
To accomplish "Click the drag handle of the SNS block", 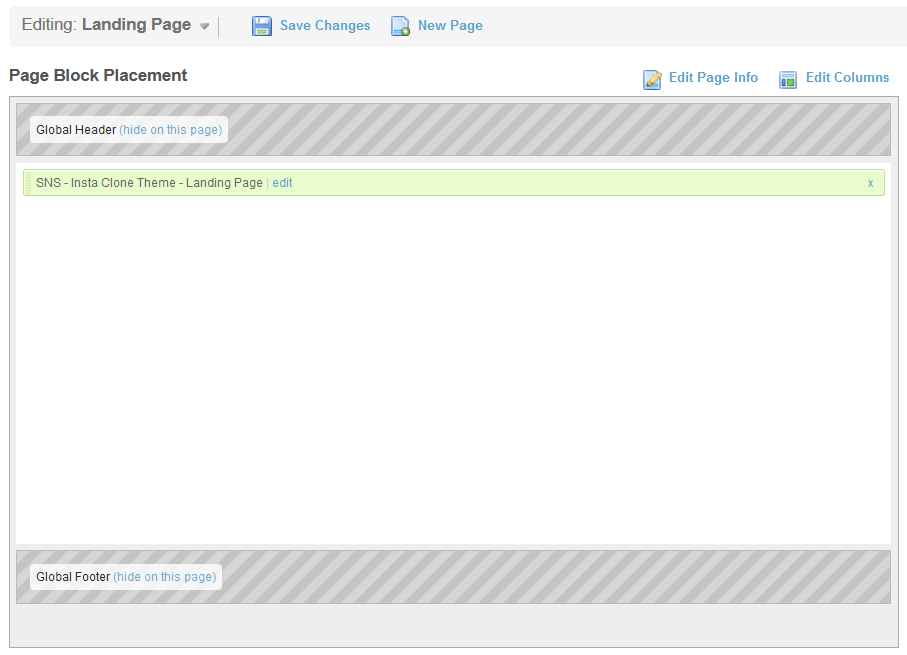I will click(28, 183).
